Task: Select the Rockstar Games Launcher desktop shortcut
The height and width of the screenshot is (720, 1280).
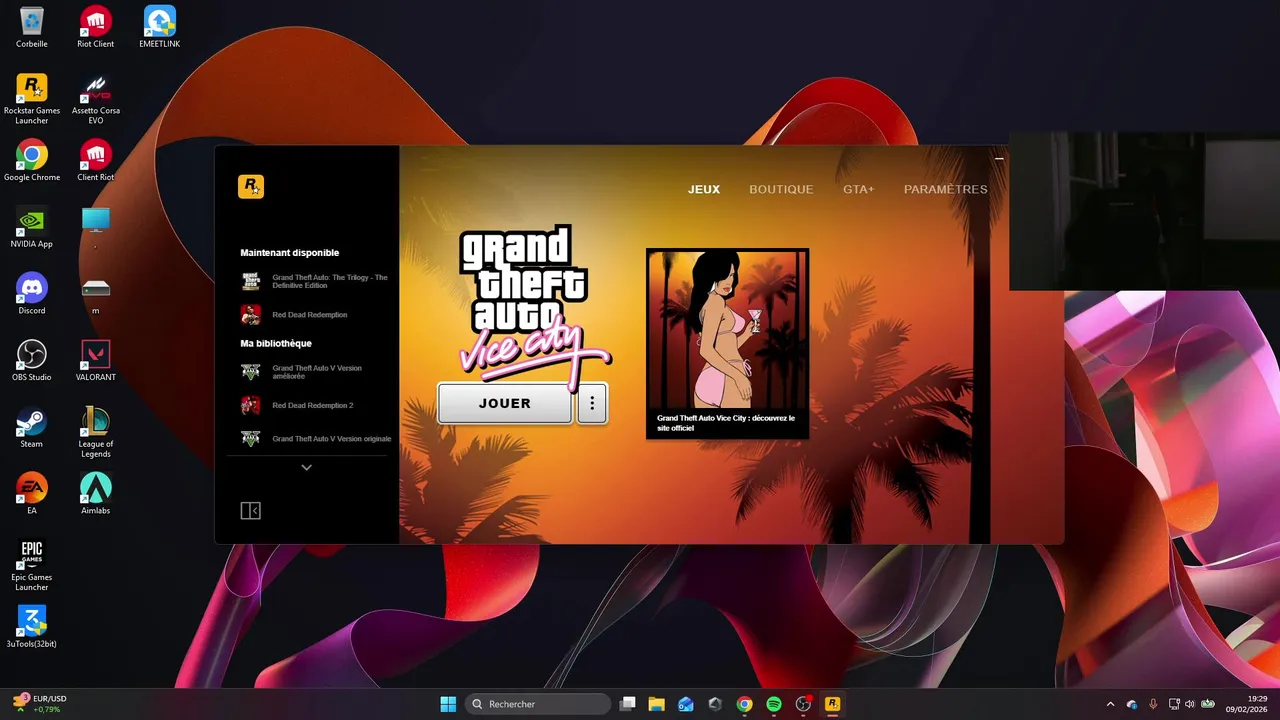Action: (x=32, y=98)
